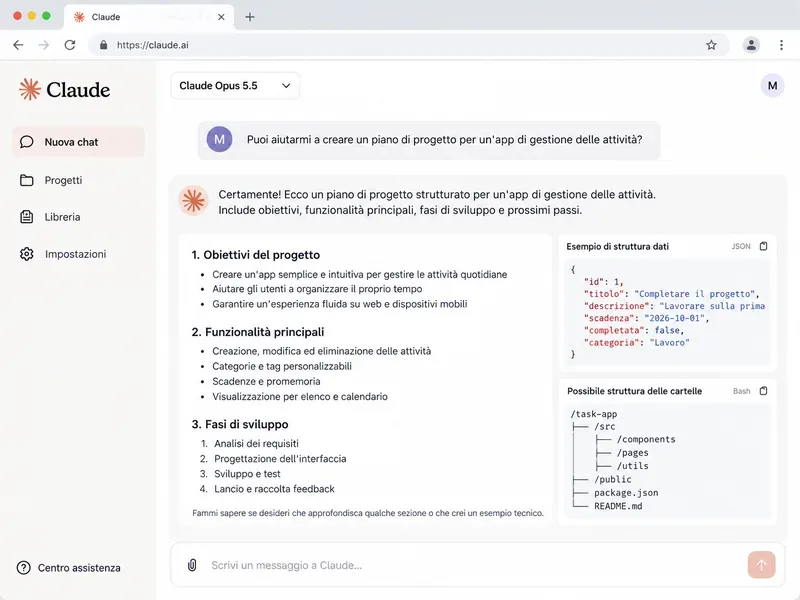The width and height of the screenshot is (800, 600).
Task: Click the package.json line in the folder tree
Action: tap(626, 493)
